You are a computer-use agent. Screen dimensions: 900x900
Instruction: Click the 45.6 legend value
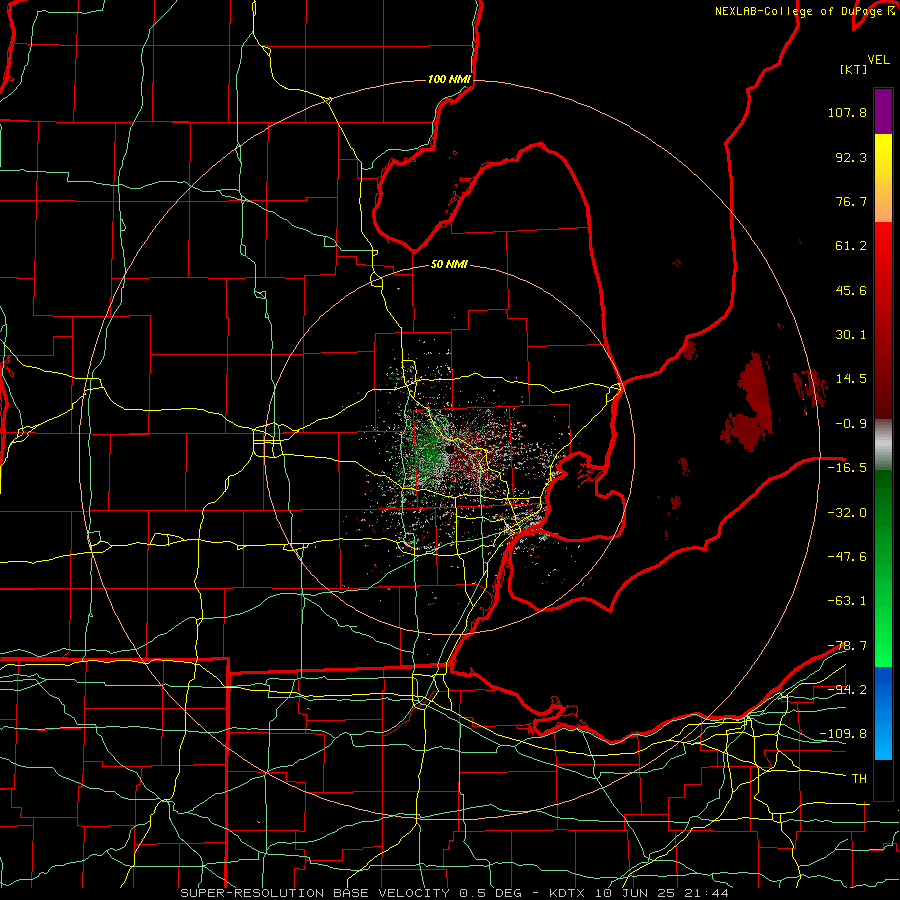(x=851, y=290)
